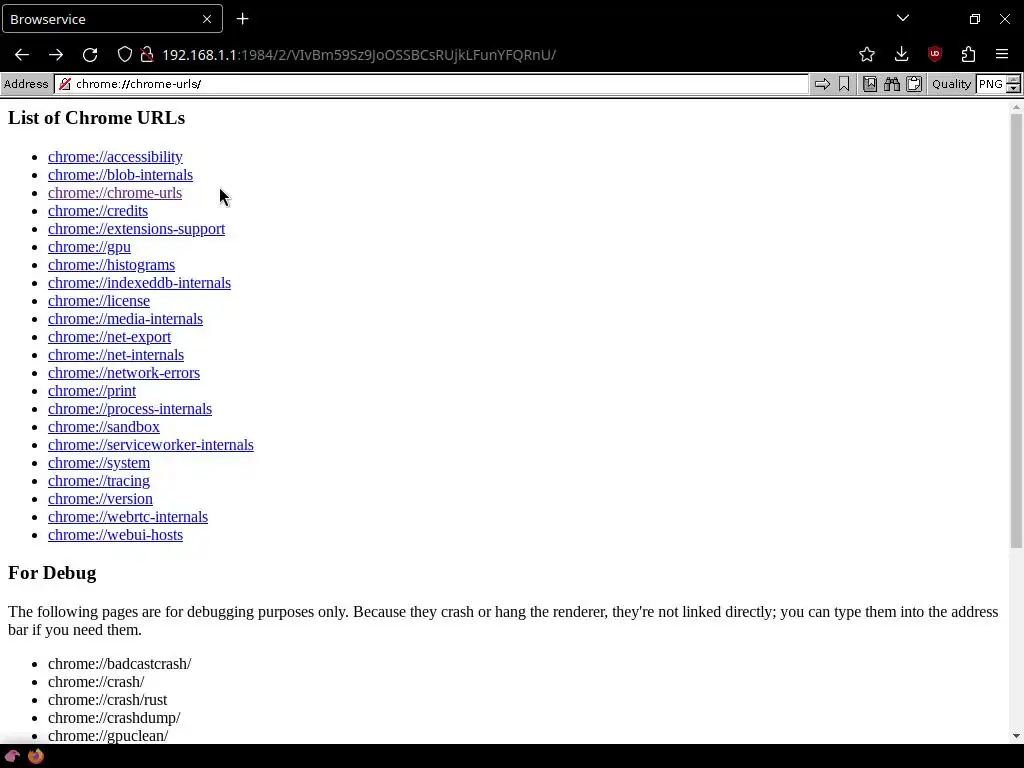Click the Firefox icon in taskbar
This screenshot has width=1024, height=768.
[x=36, y=756]
